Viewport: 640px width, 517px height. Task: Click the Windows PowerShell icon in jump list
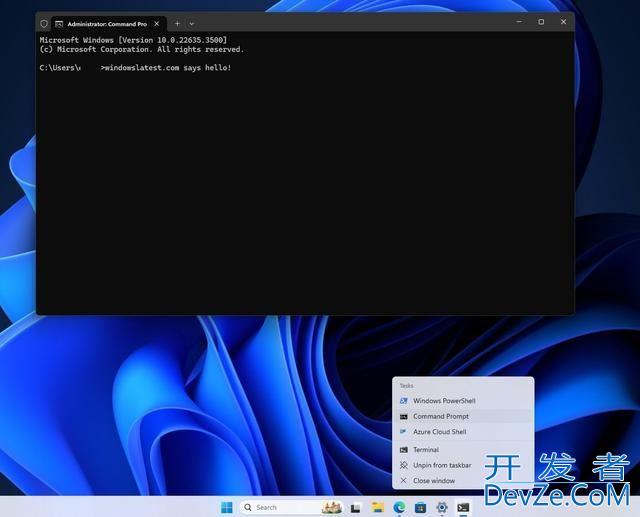coord(404,401)
